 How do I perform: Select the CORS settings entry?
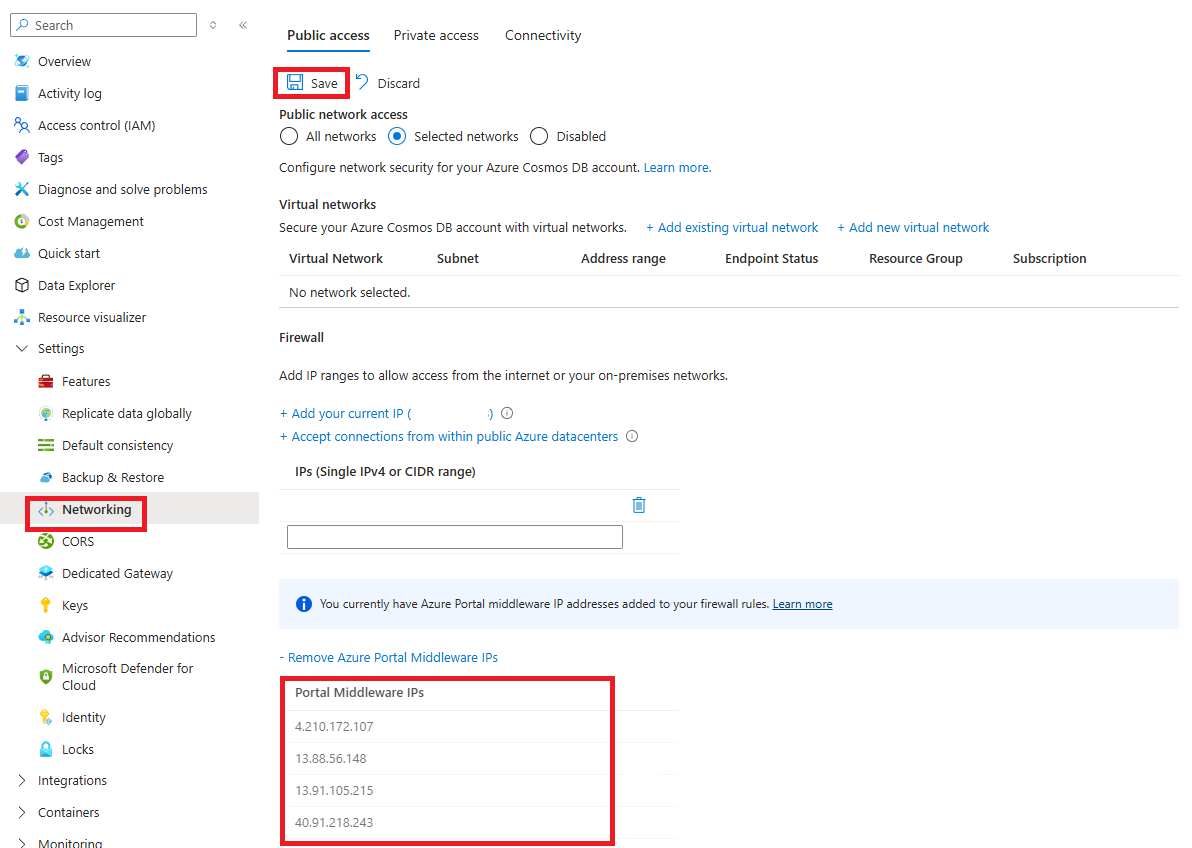tap(78, 541)
